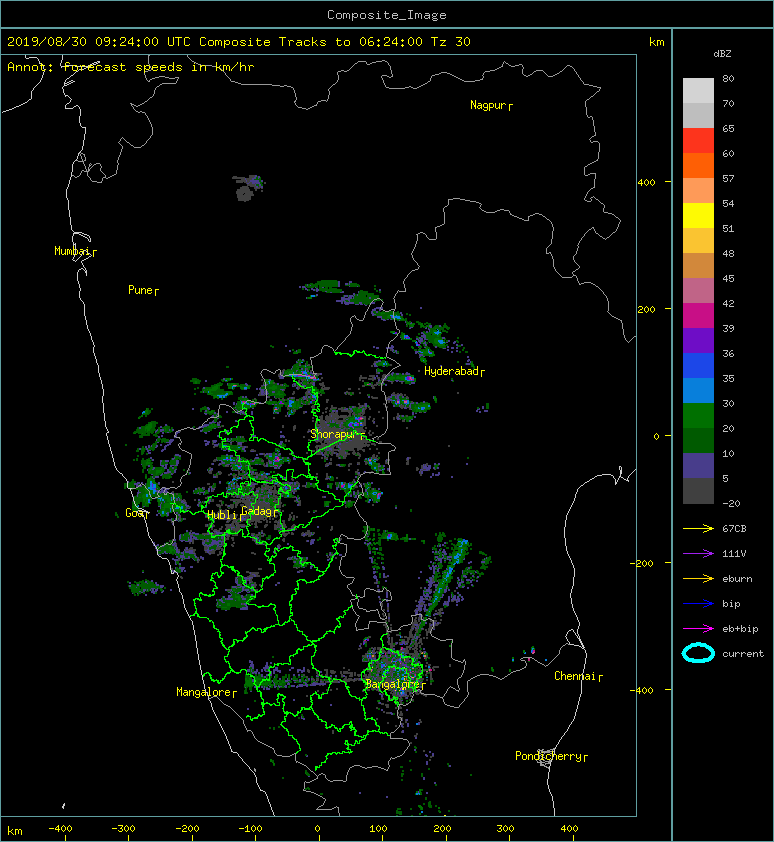Image resolution: width=774 pixels, height=842 pixels.
Task: Click the Nagpur location marker symbol
Action: (510, 107)
